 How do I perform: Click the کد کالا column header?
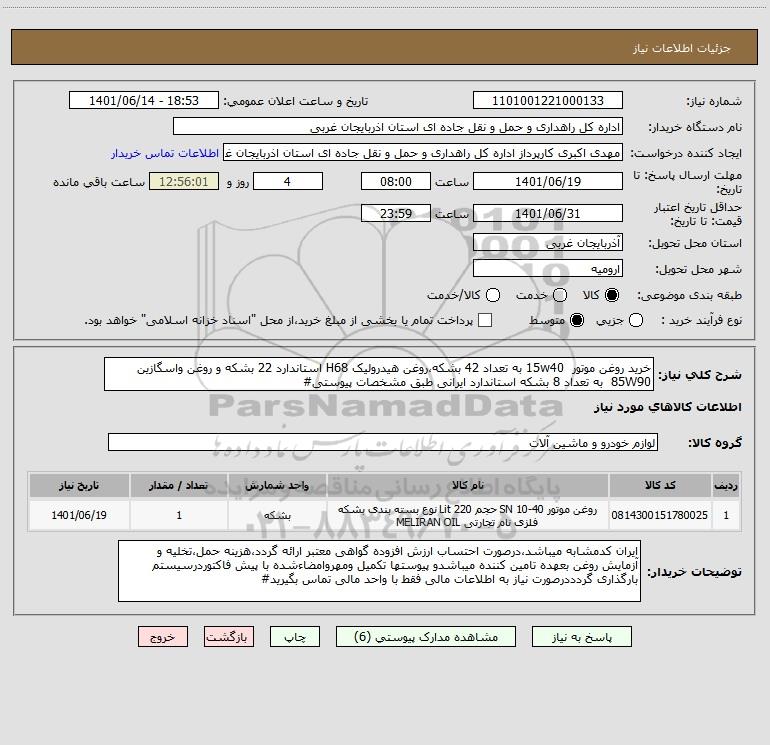click(660, 486)
